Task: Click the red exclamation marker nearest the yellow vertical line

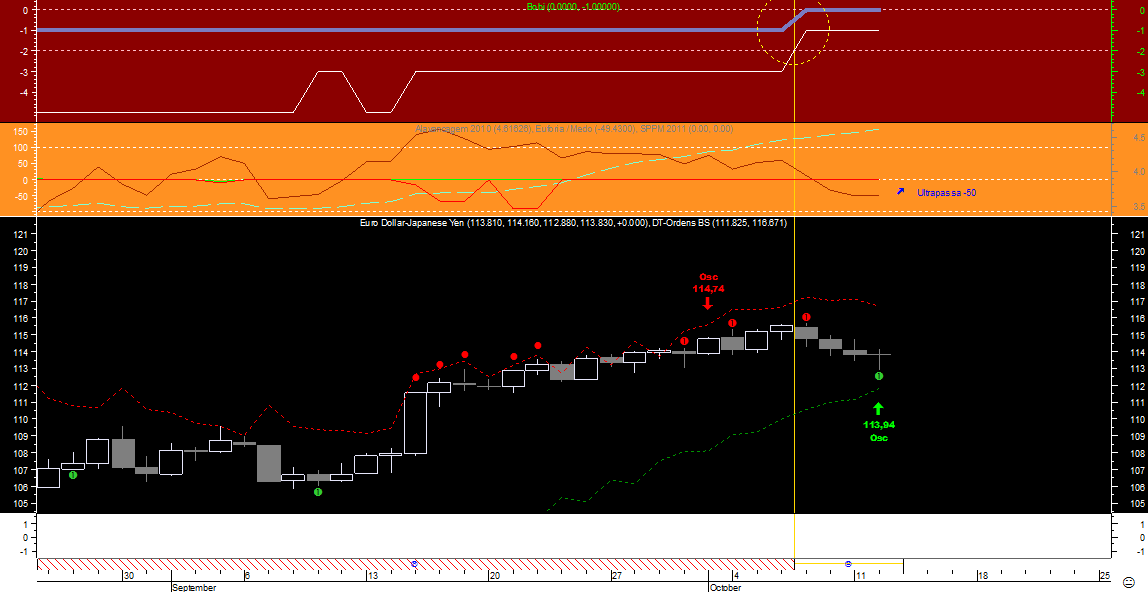Action: [806, 318]
